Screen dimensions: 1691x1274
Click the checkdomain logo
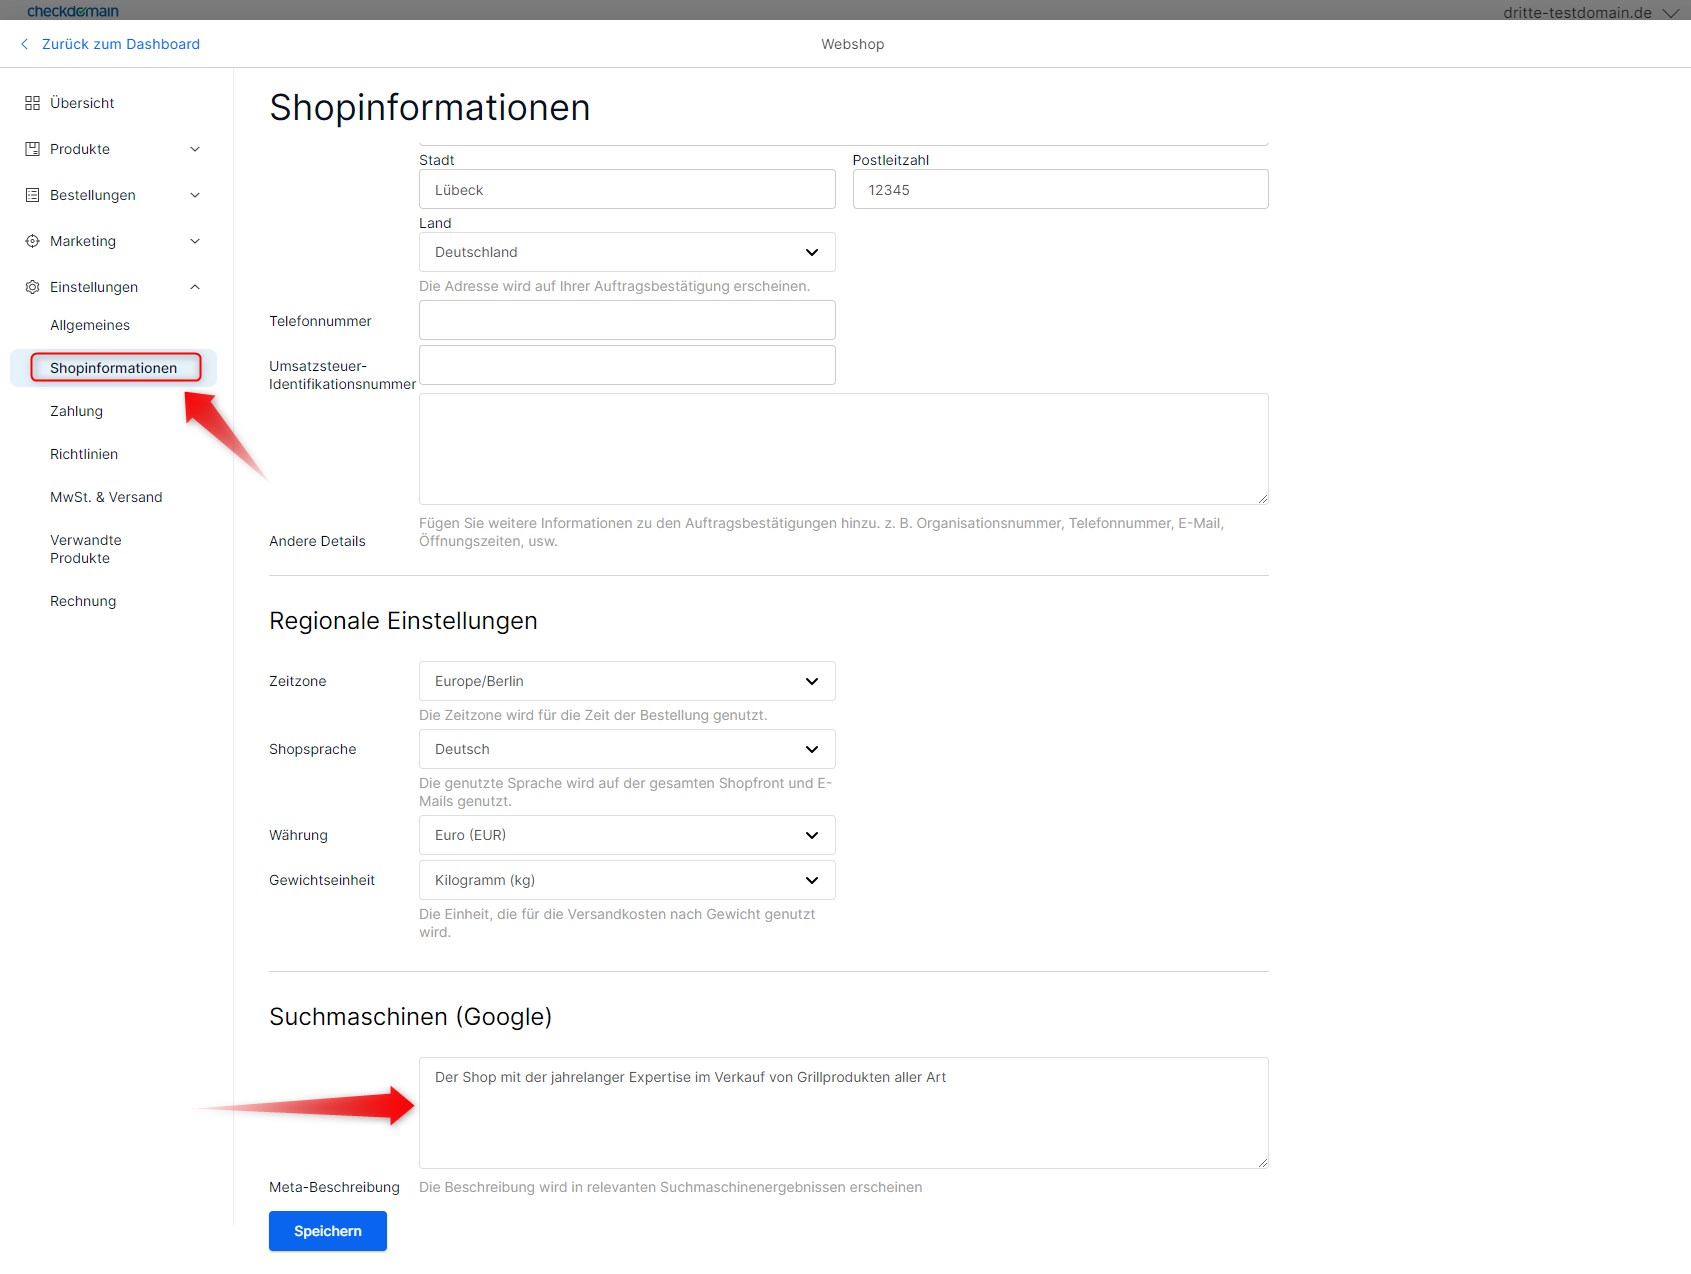[x=72, y=11]
